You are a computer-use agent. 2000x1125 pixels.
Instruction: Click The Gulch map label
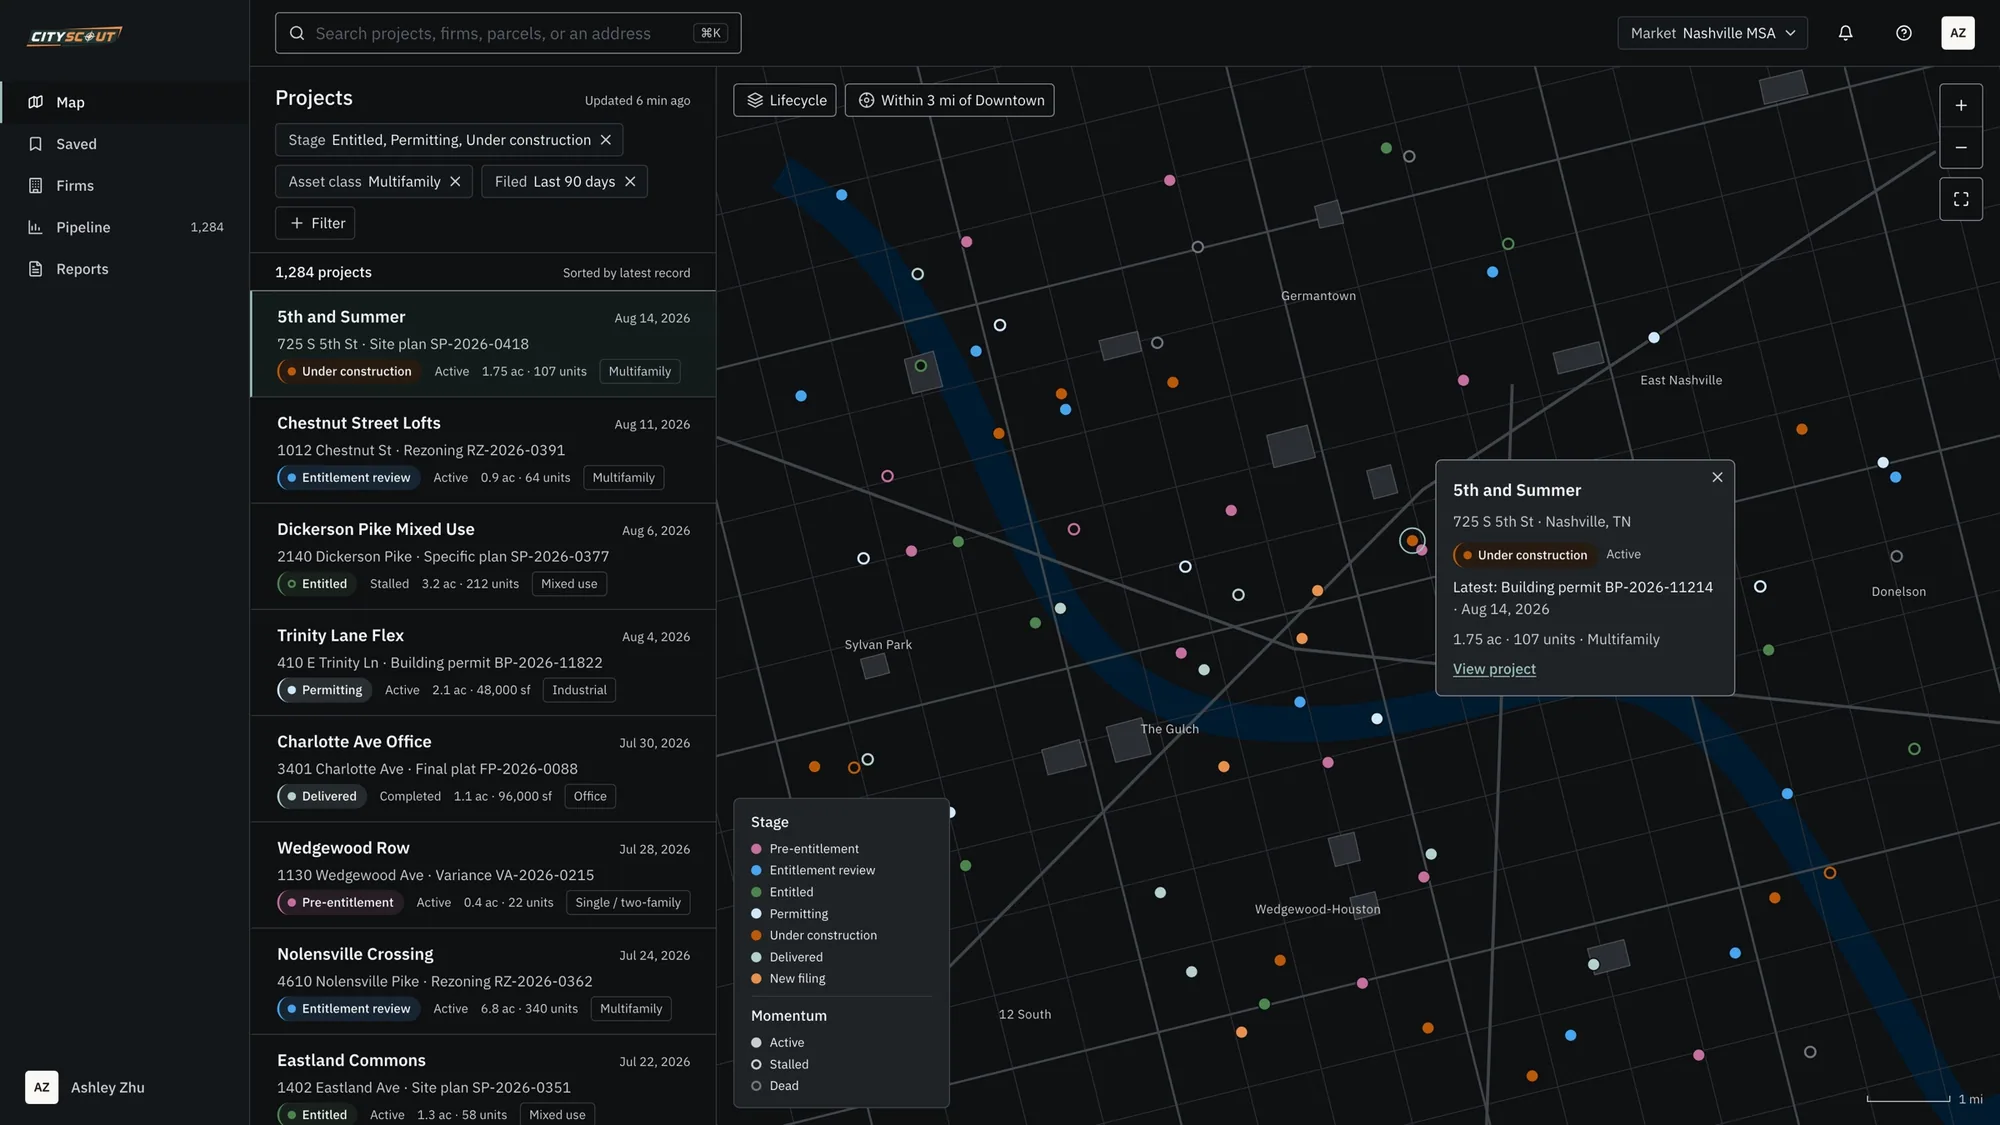click(1169, 729)
